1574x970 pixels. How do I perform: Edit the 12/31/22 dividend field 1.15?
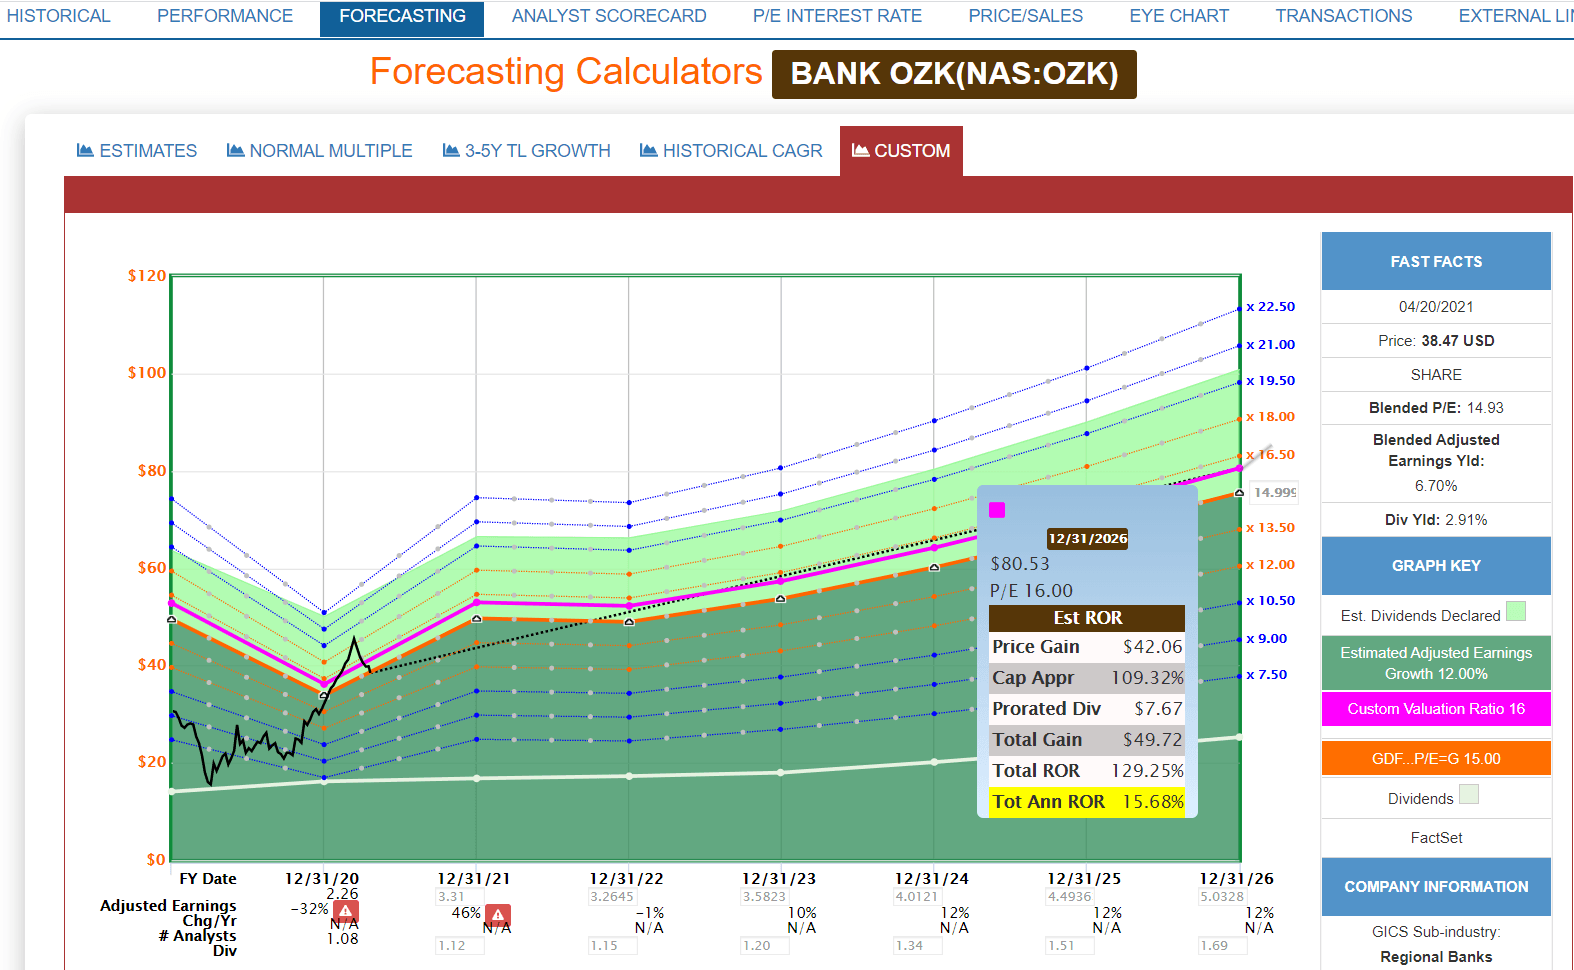pos(612,946)
